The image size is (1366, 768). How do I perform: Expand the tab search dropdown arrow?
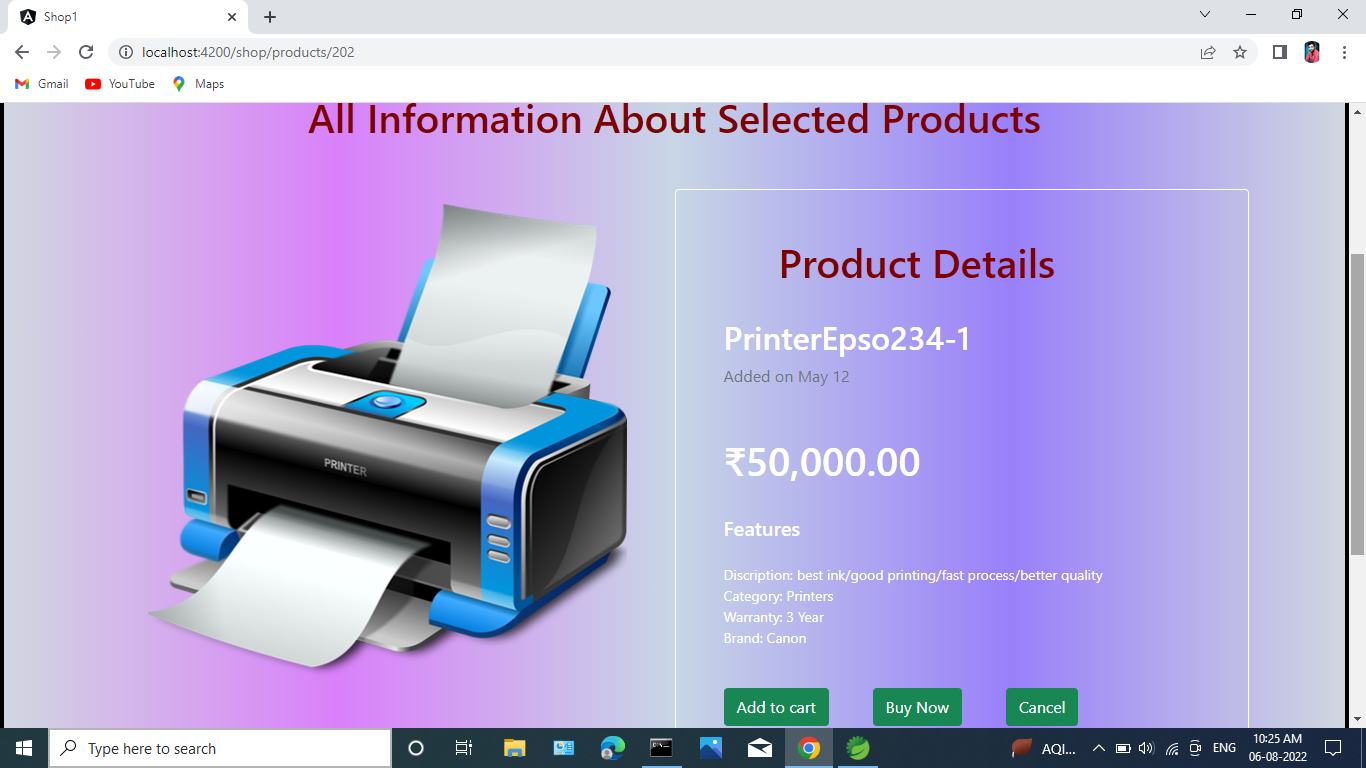[1205, 15]
